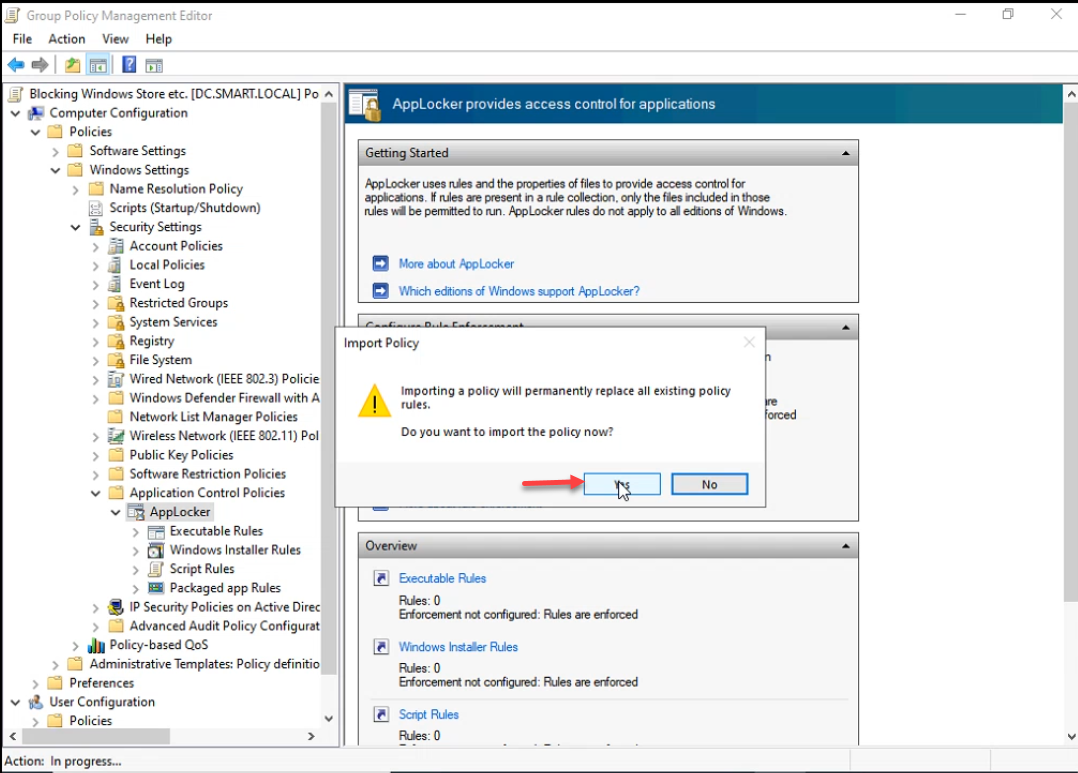
Task: Expand the Administrative Templates node
Action: pos(56,664)
